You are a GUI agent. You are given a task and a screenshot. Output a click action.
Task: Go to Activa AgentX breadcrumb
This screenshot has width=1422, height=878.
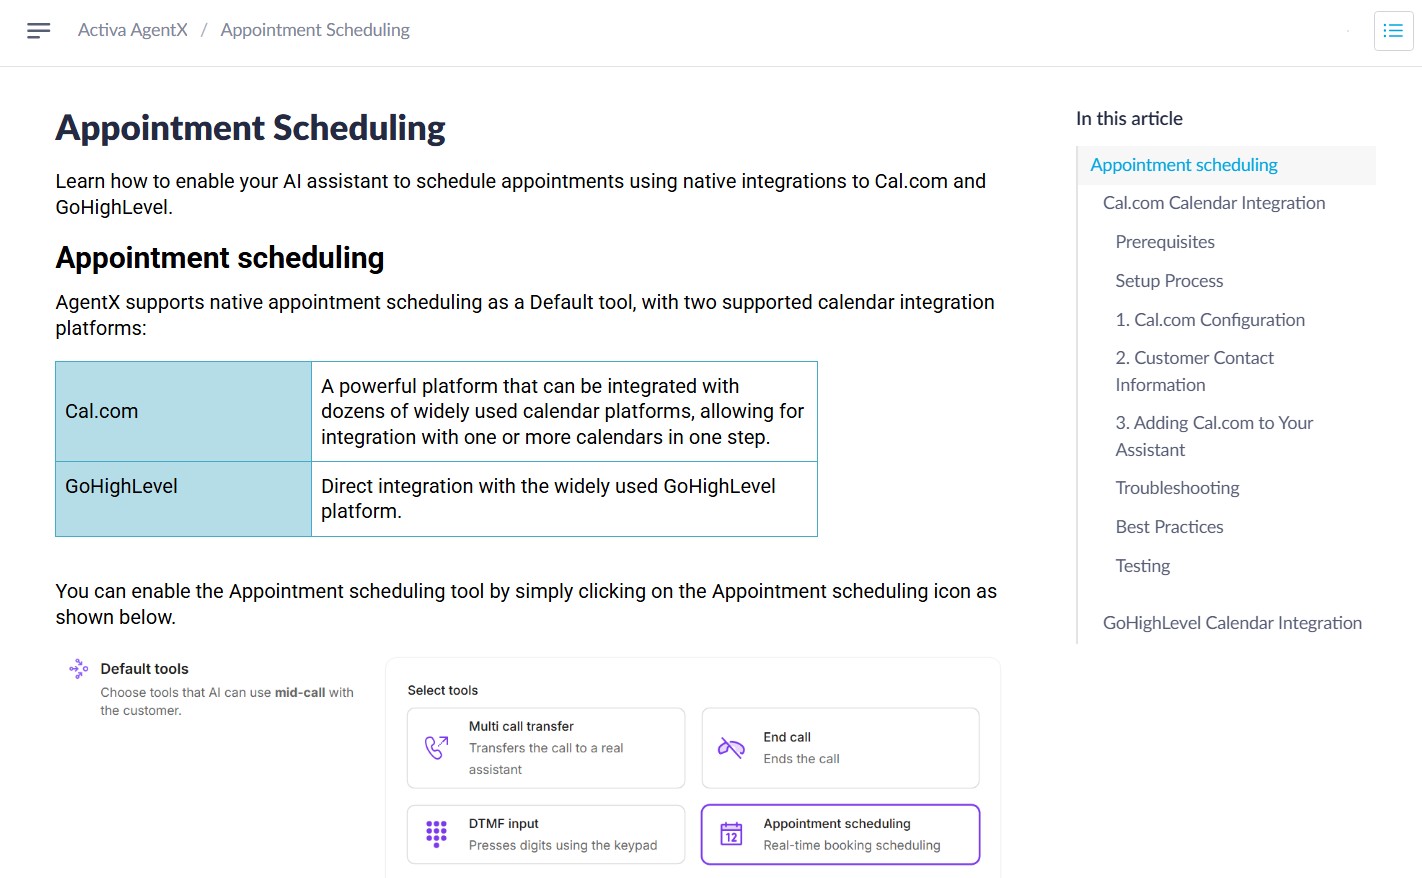[x=133, y=30]
